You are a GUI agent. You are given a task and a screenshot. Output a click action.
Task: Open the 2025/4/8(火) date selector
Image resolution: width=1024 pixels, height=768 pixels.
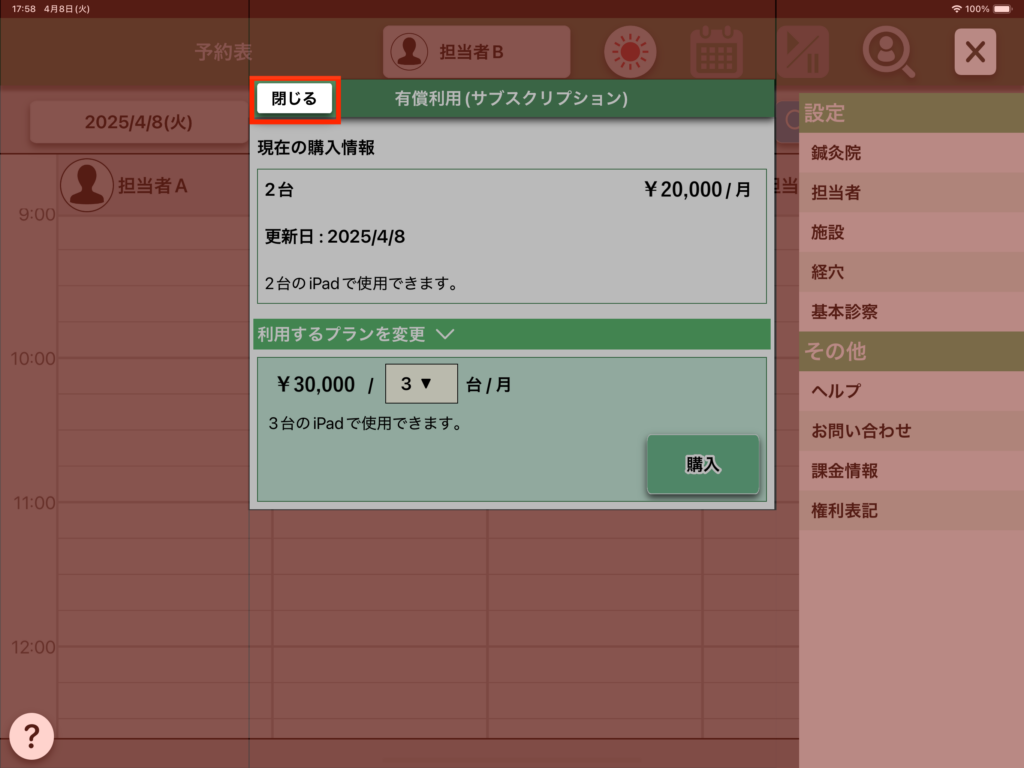coord(138,122)
